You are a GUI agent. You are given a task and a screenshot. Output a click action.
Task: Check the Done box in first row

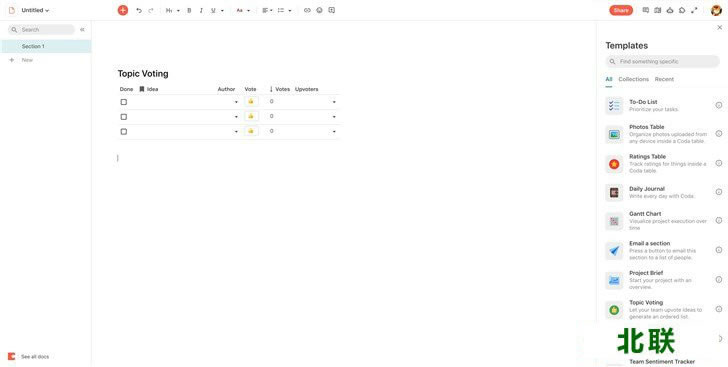[124, 102]
